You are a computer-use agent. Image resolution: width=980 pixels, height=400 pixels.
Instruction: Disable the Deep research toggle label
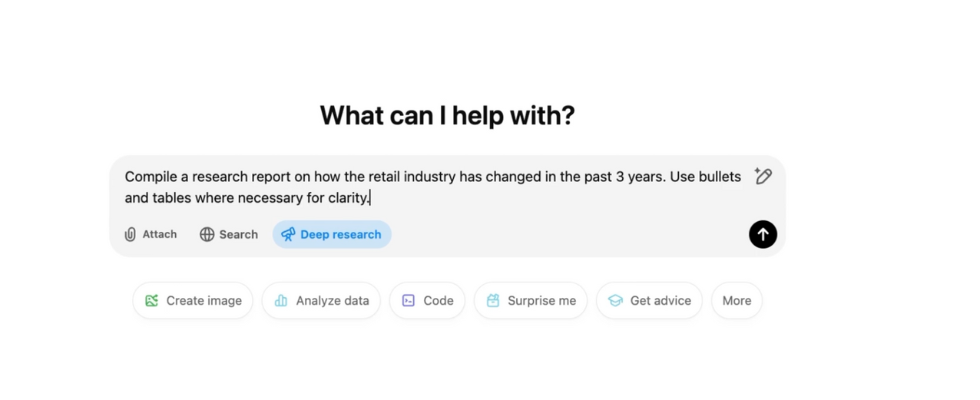[341, 234]
